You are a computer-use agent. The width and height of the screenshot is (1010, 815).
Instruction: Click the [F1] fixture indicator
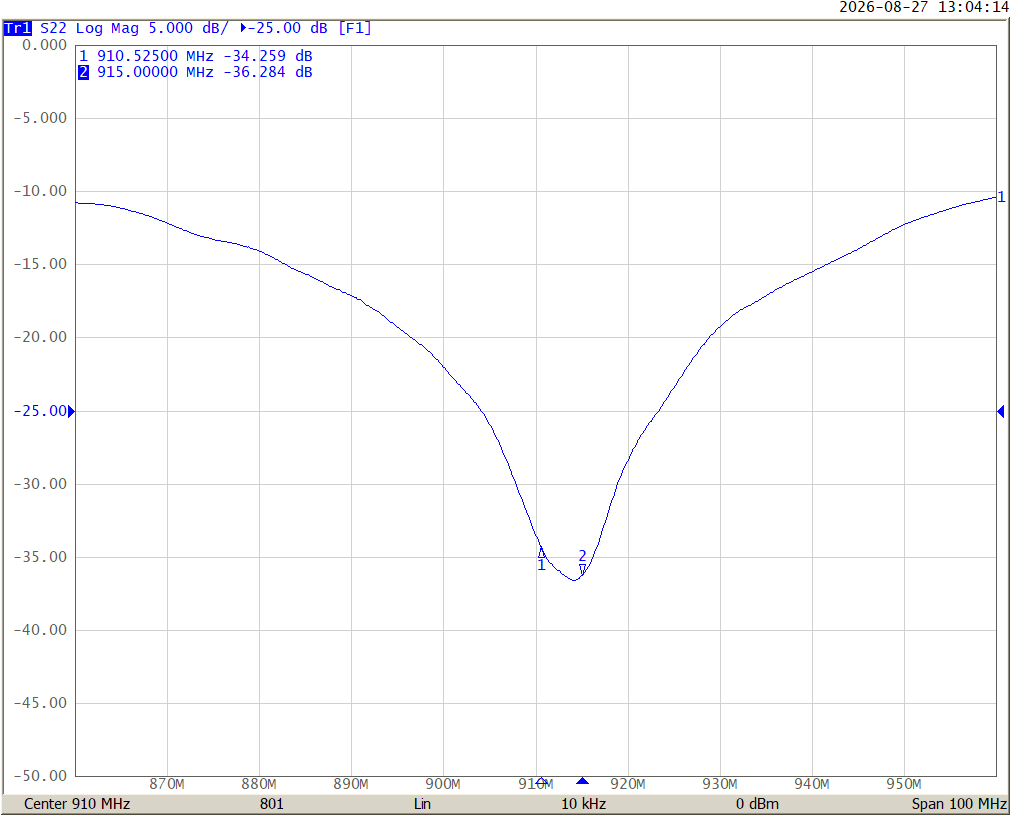(x=355, y=28)
